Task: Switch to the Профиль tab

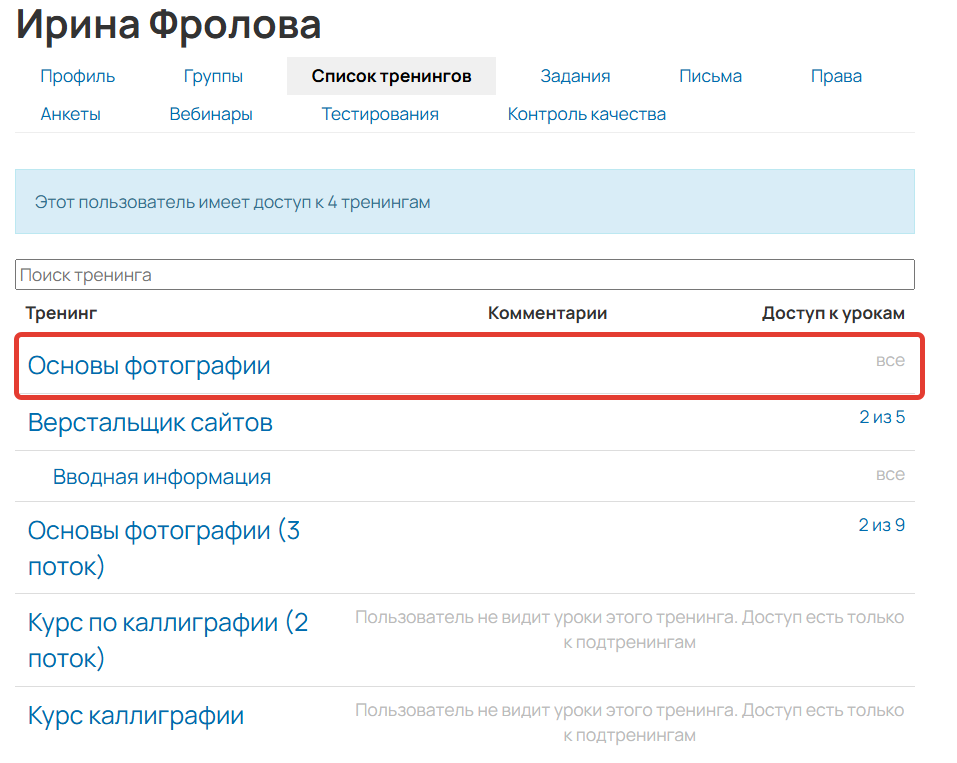Action: click(x=77, y=75)
